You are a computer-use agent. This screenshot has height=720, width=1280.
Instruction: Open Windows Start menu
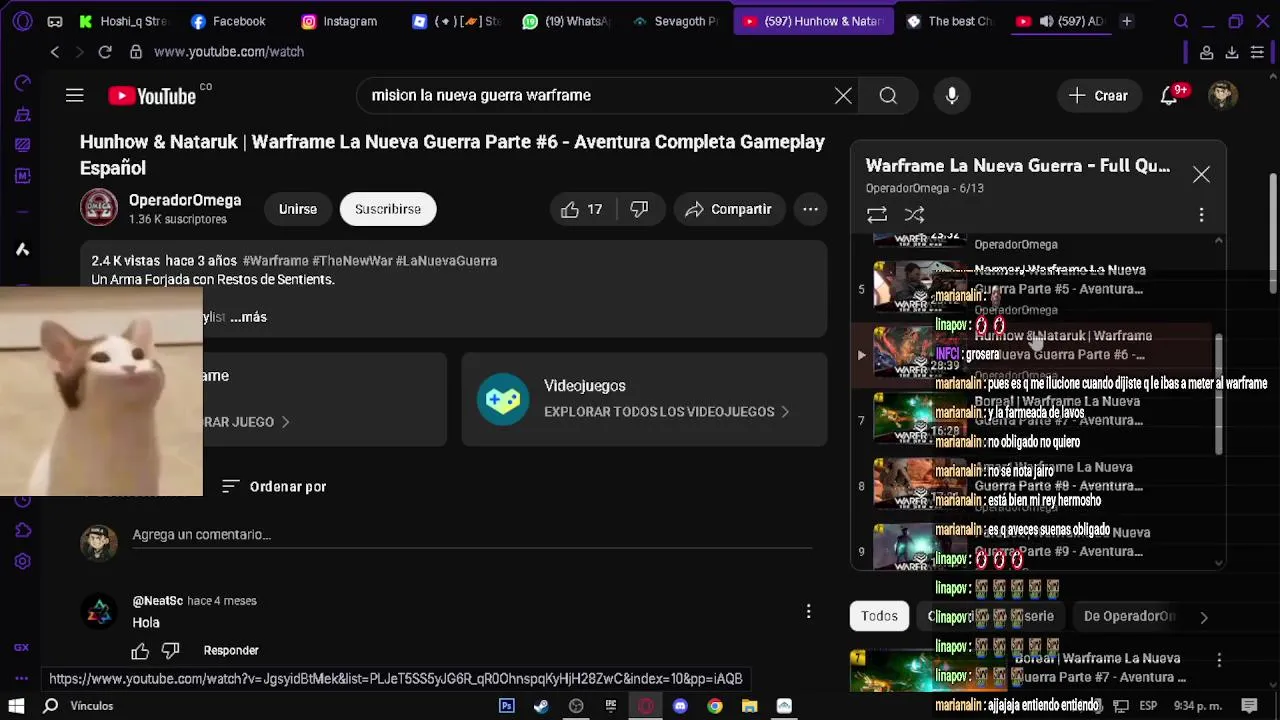pos(16,706)
